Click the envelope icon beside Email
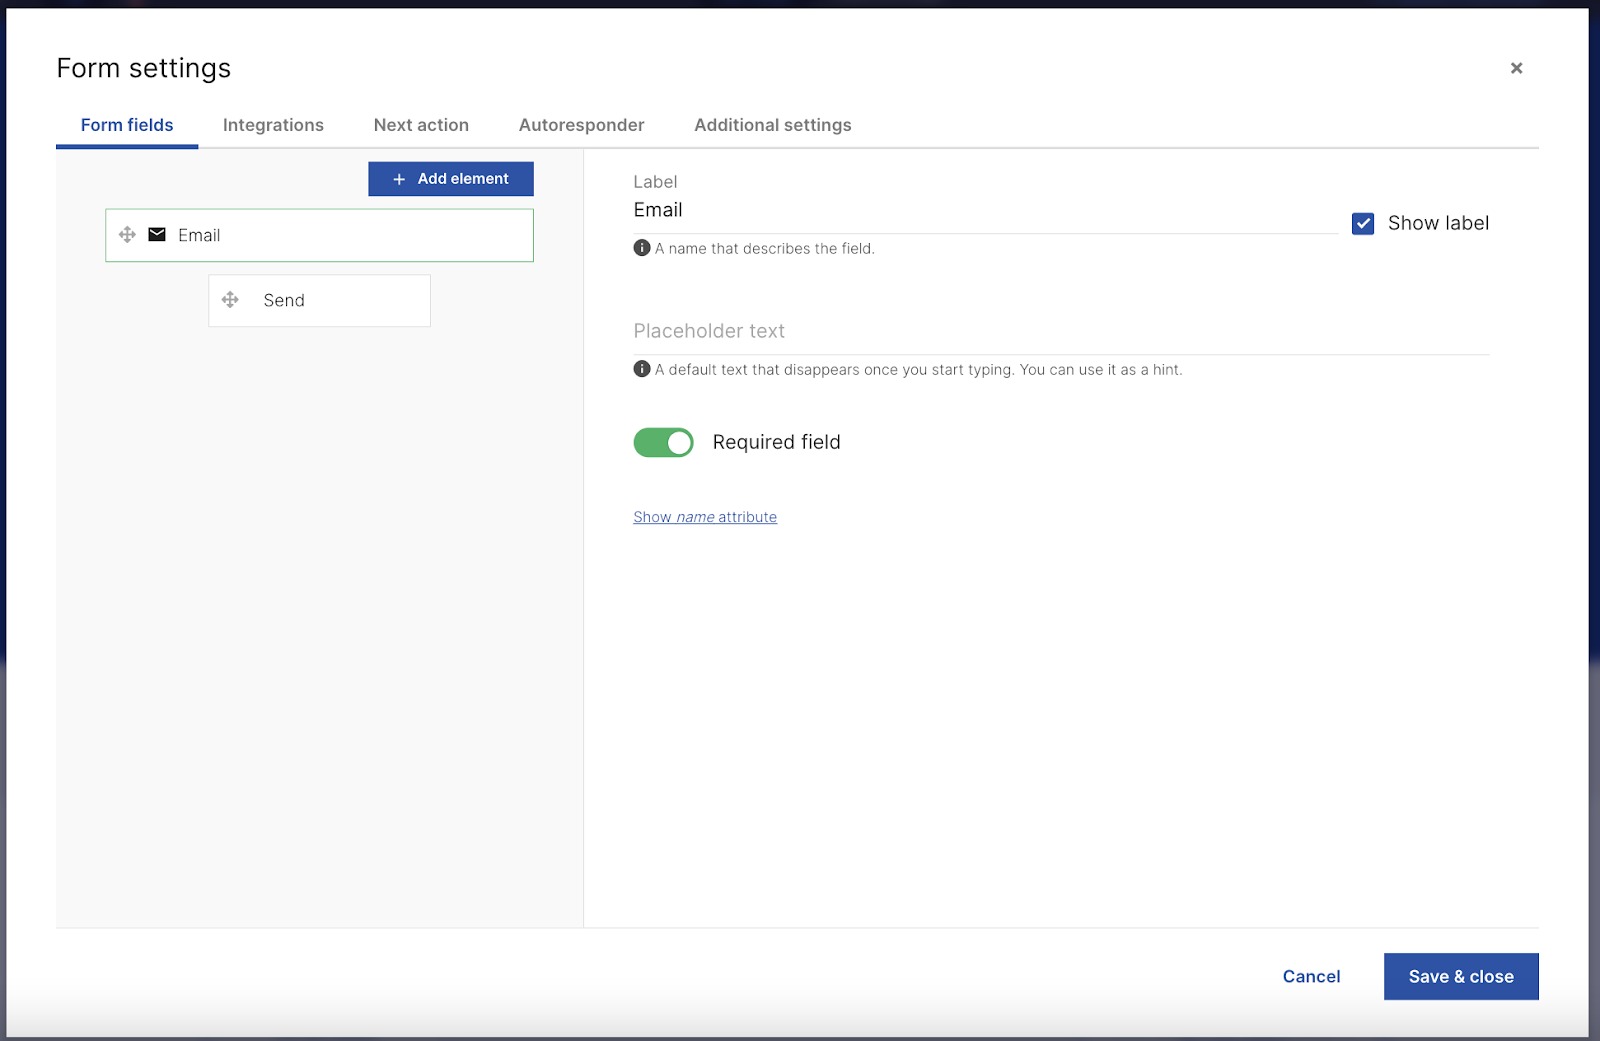This screenshot has height=1041, width=1600. tap(157, 234)
